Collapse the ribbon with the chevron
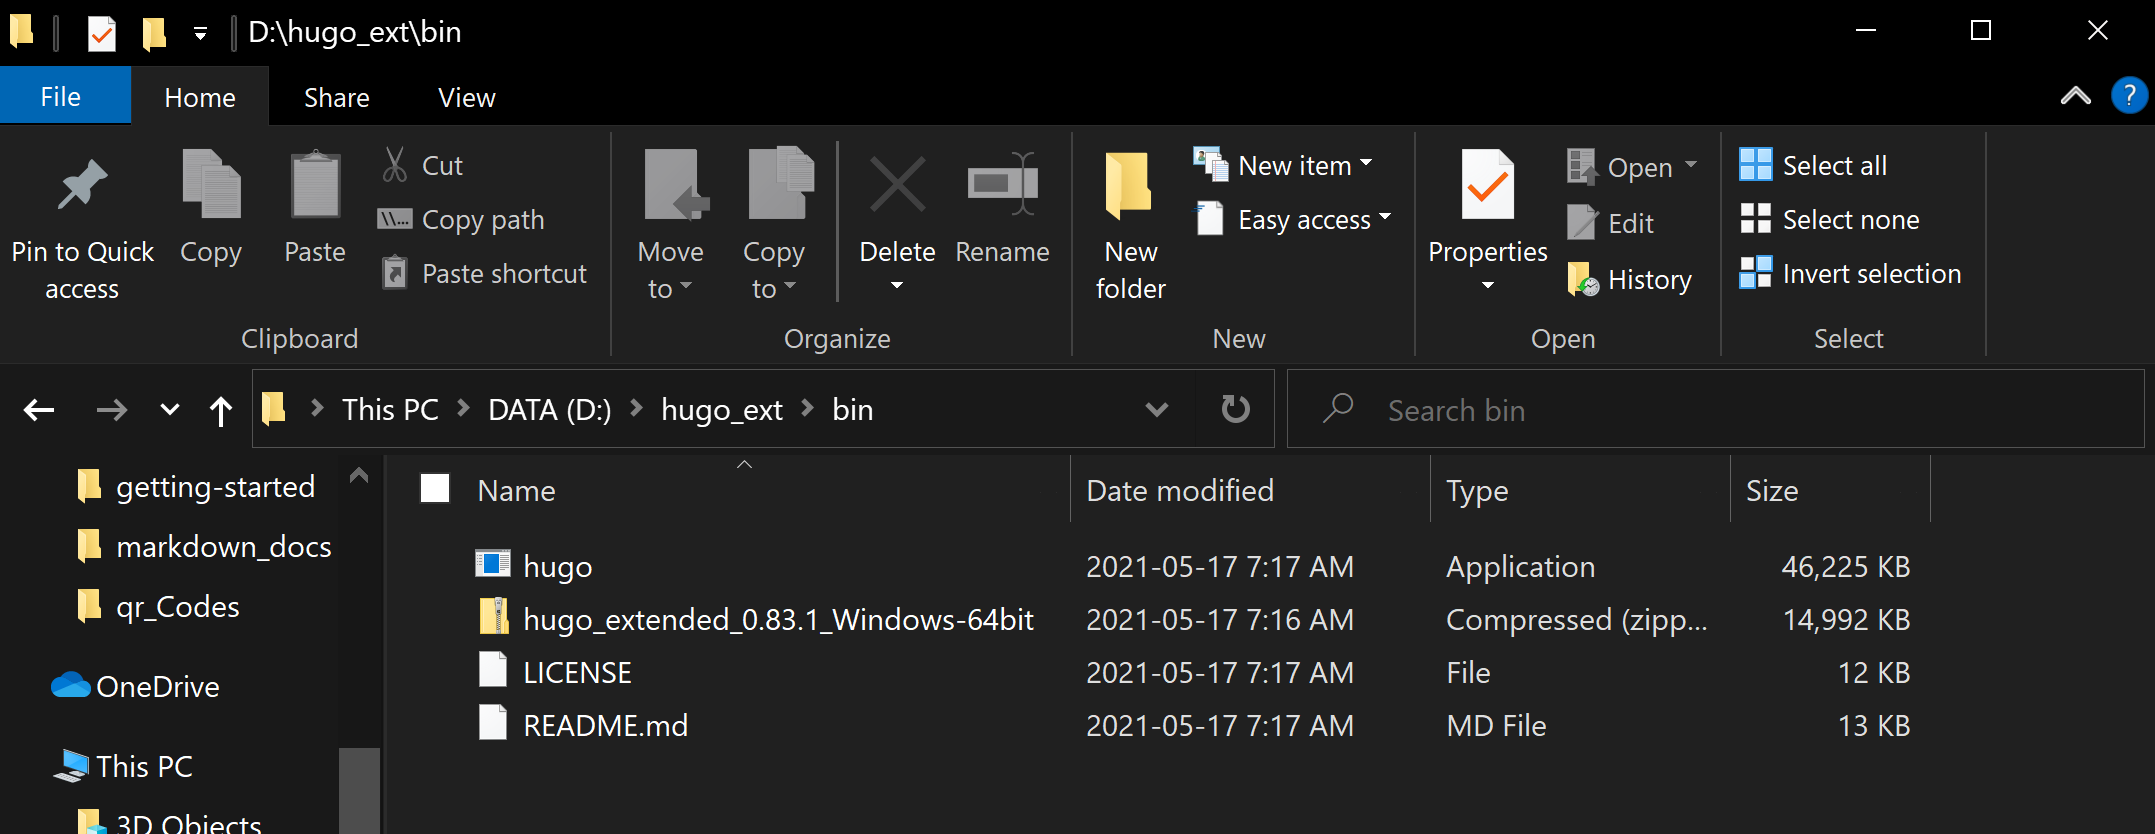2155x834 pixels. pos(2076,96)
